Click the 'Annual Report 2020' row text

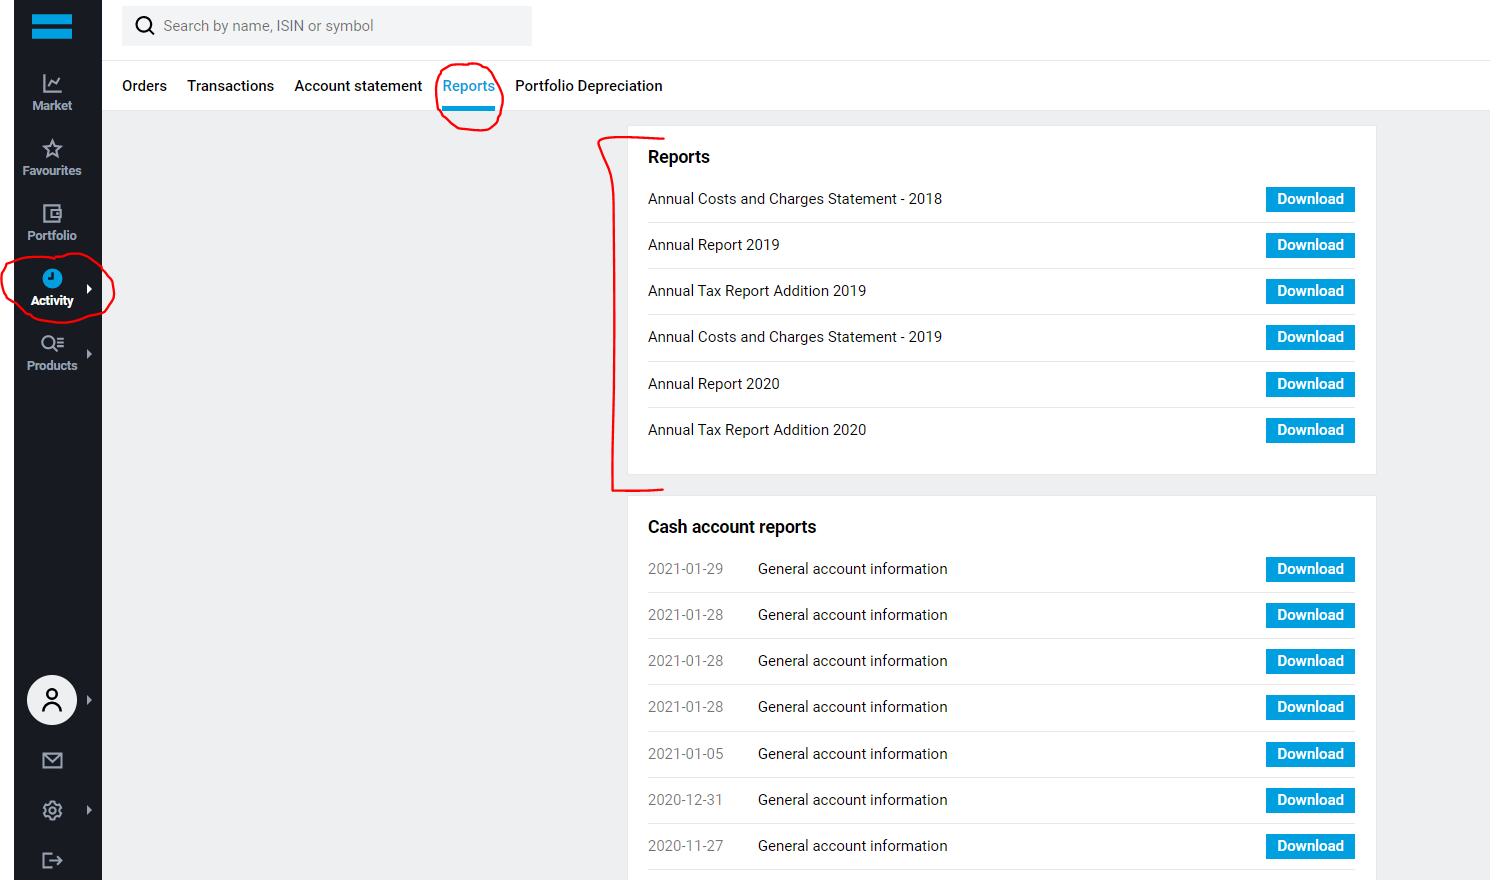tap(713, 384)
